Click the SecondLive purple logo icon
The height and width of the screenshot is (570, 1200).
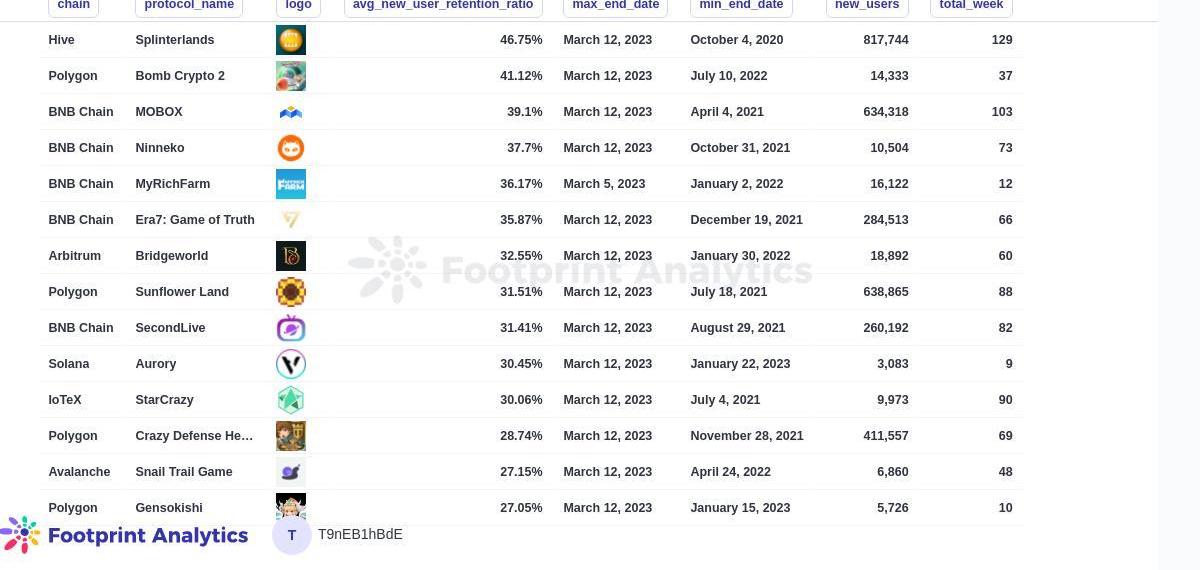pyautogui.click(x=290, y=328)
